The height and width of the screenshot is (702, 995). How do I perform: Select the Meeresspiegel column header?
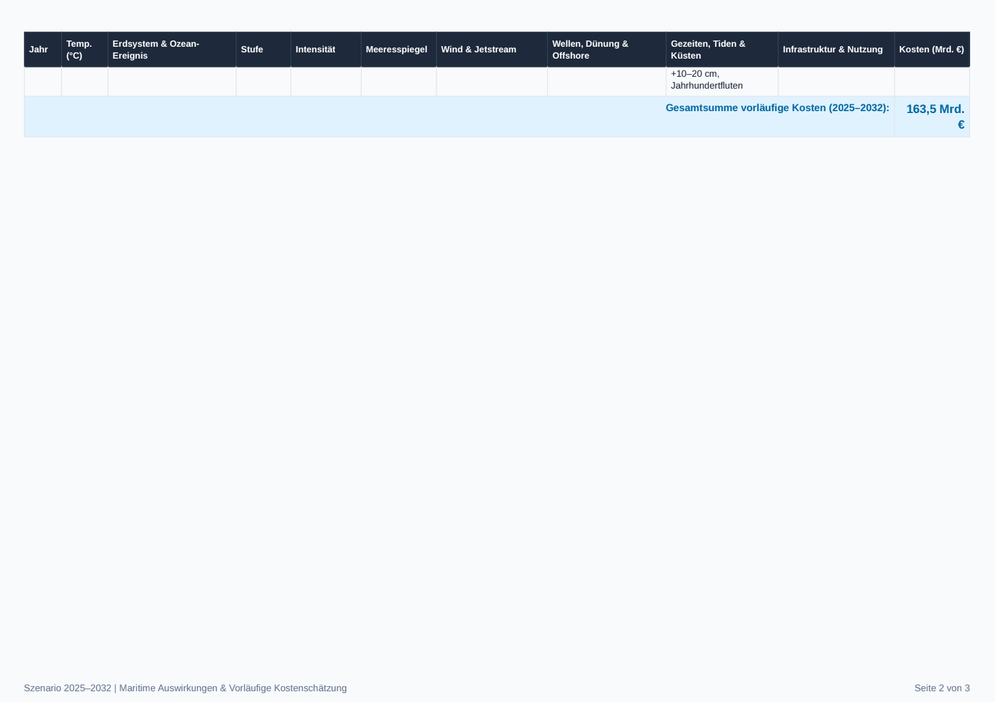pyautogui.click(x=399, y=50)
